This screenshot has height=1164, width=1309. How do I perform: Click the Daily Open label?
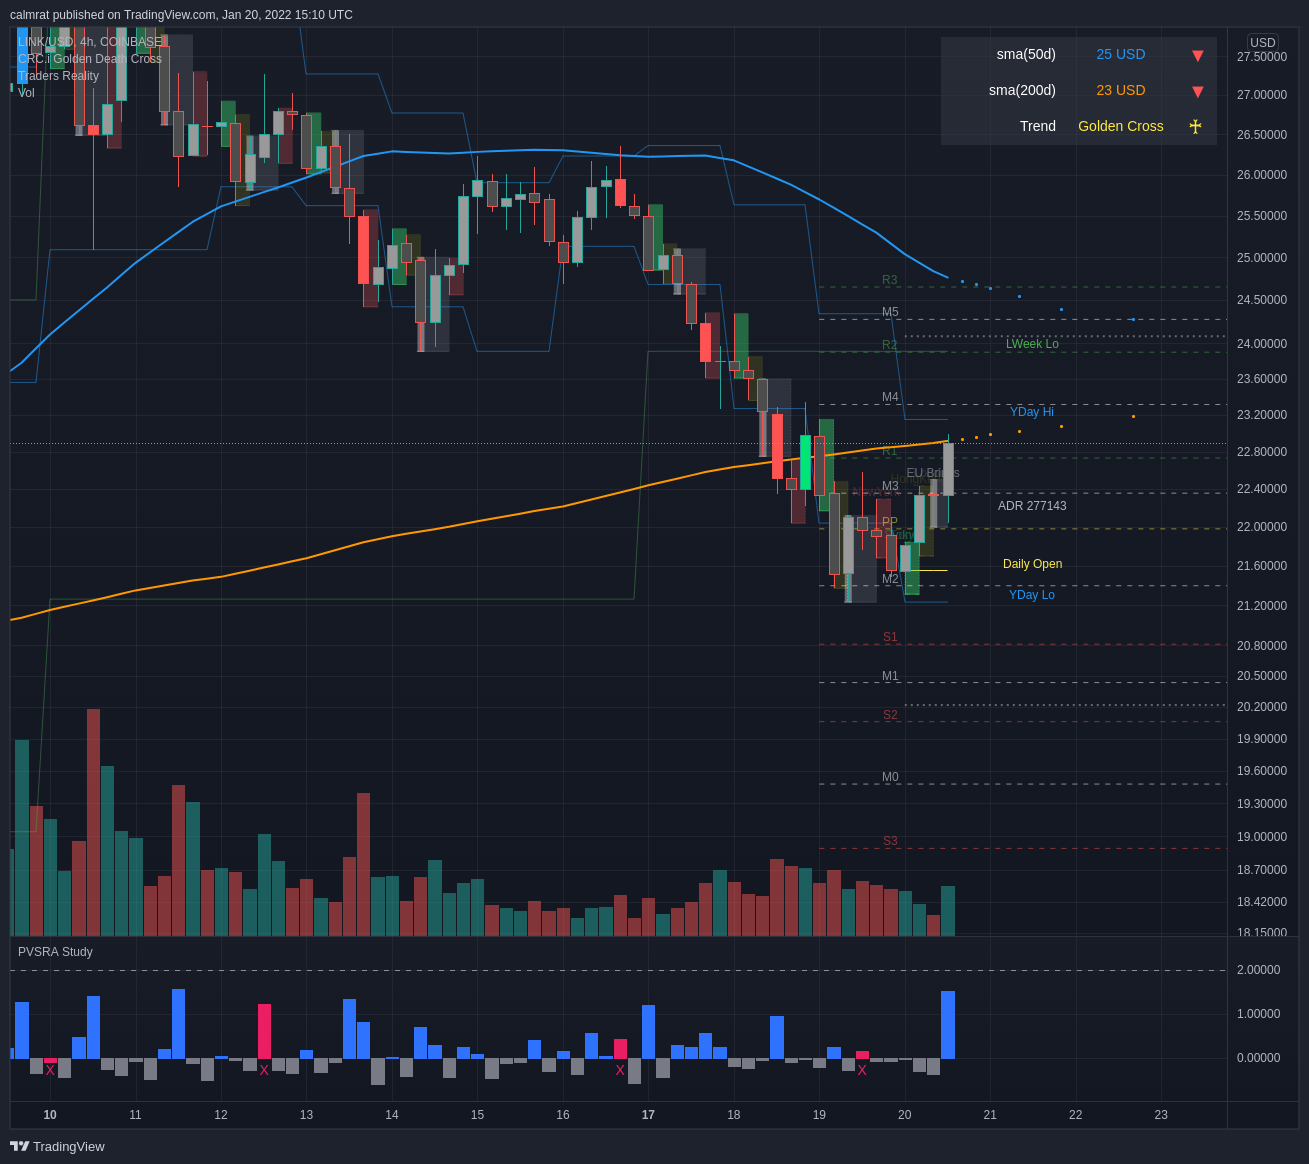[1032, 564]
